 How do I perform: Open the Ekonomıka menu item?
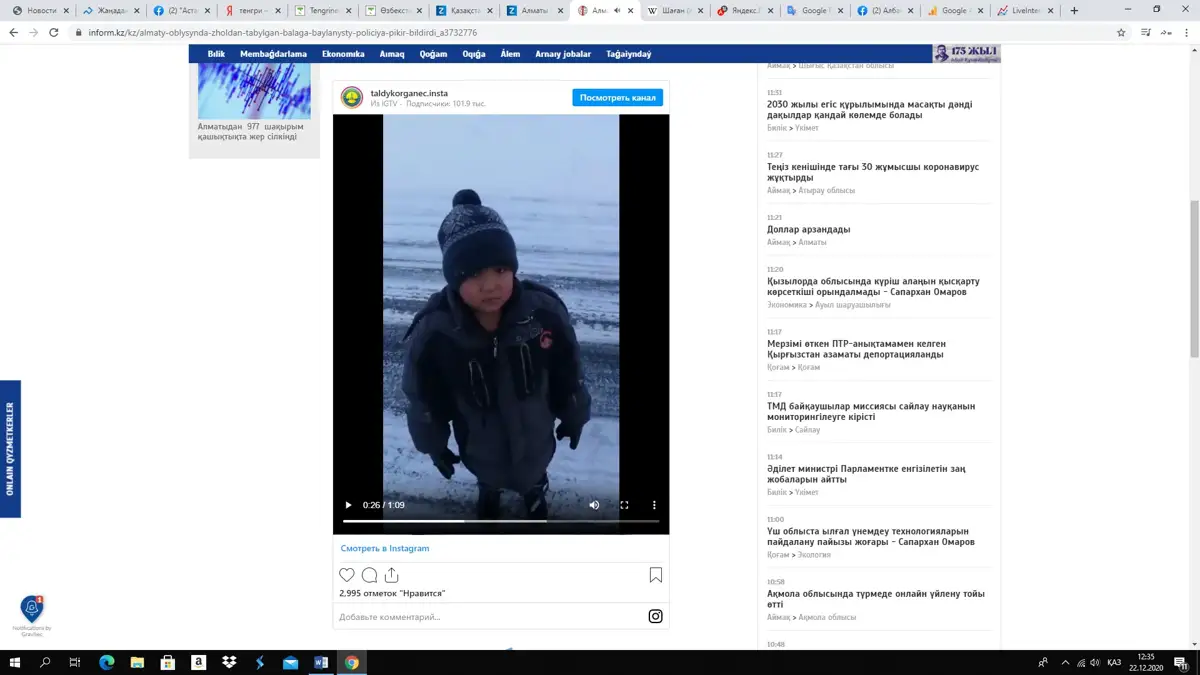coord(343,54)
